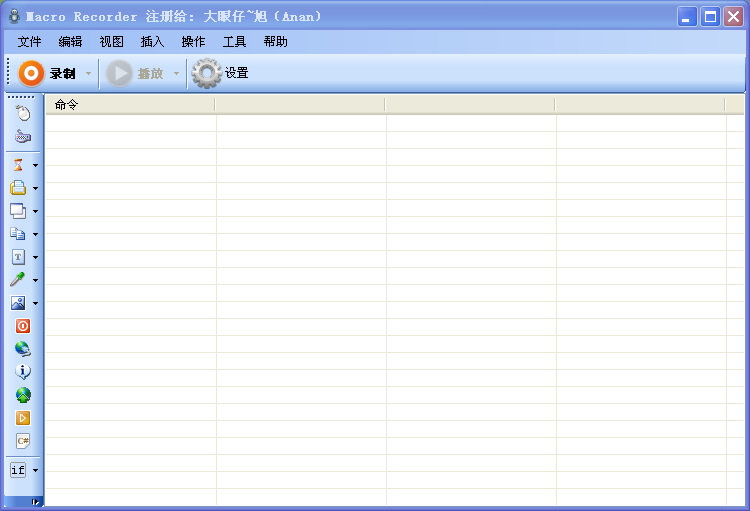Expand the 录制 dropdown arrow

[x=88, y=73]
